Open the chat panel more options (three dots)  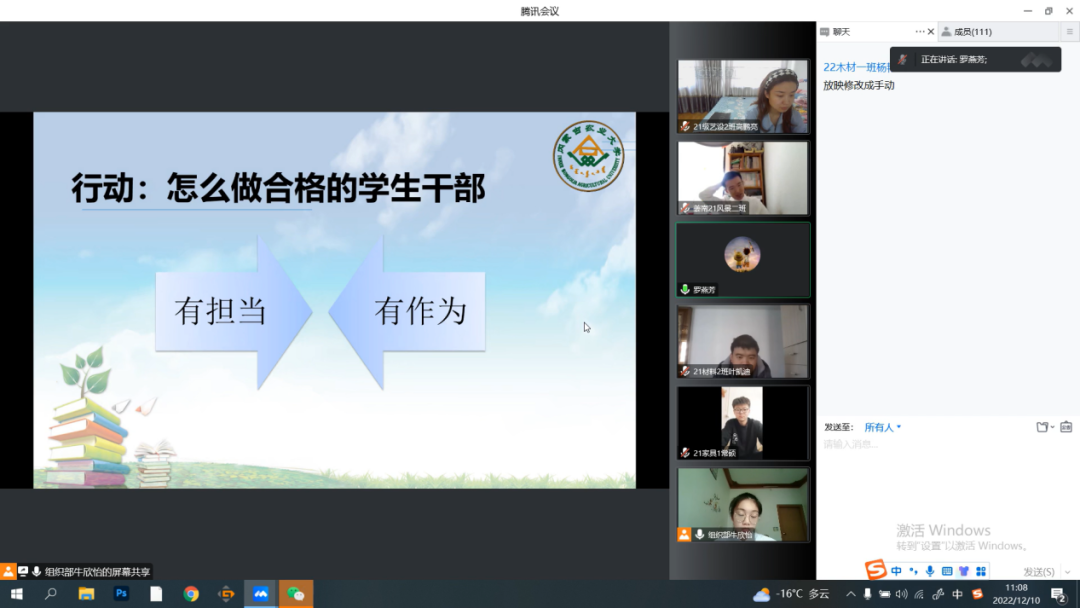[x=920, y=32]
